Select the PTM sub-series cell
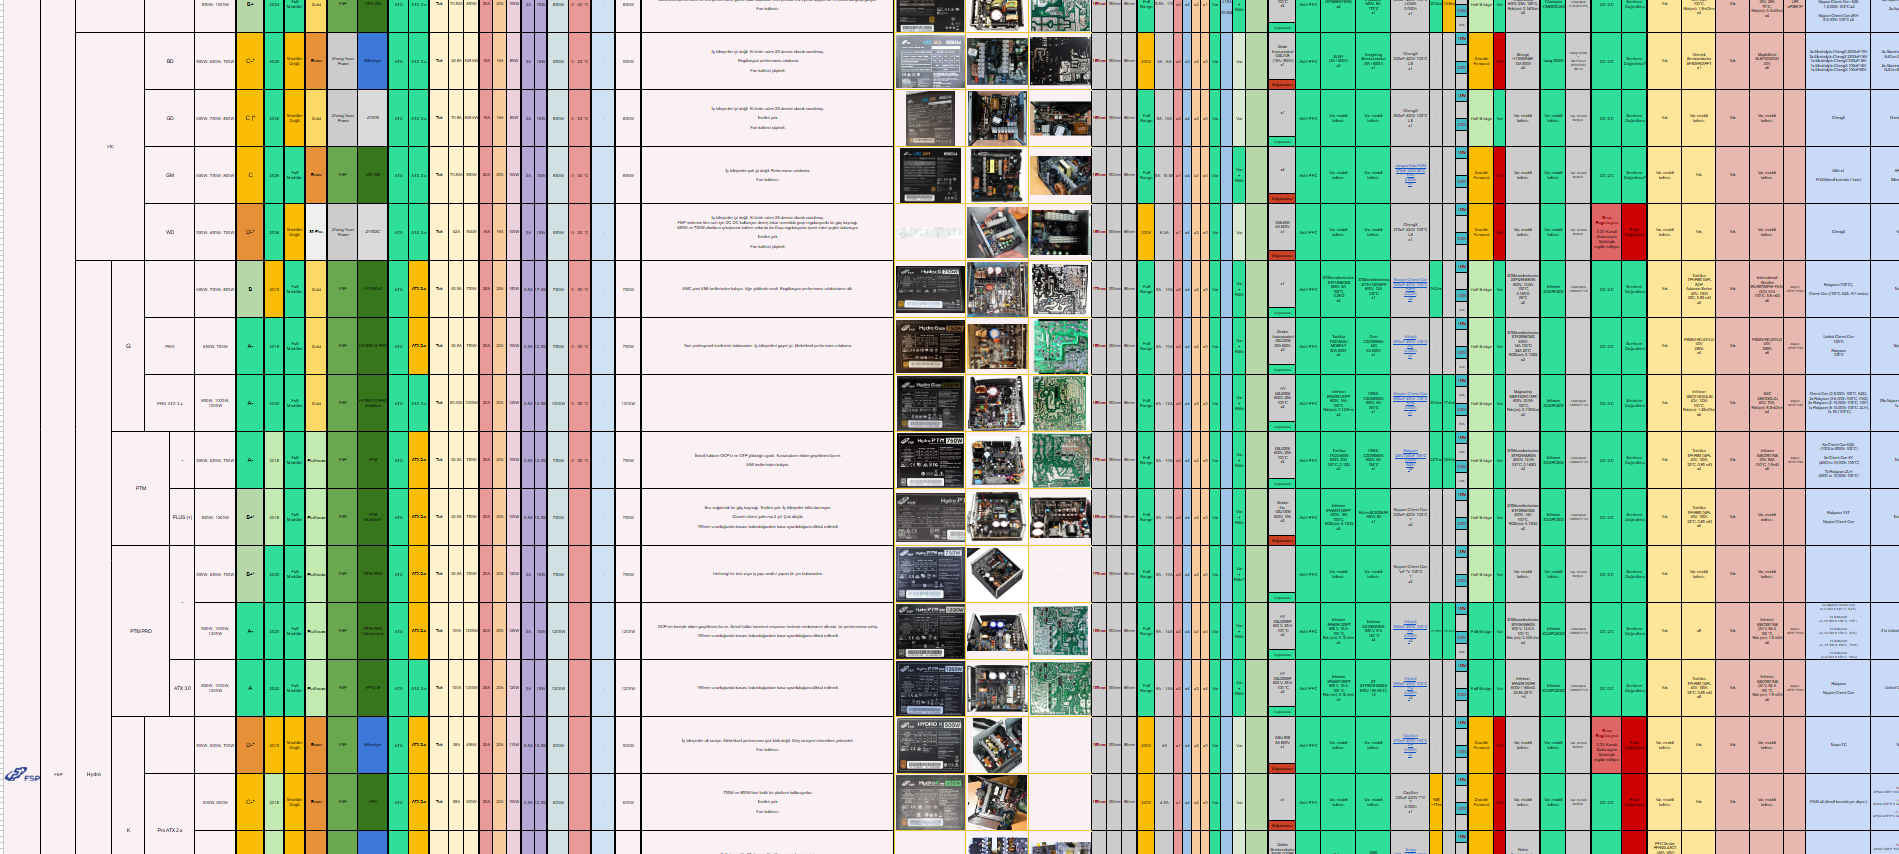Viewport: 1899px width, 854px height. (141, 488)
